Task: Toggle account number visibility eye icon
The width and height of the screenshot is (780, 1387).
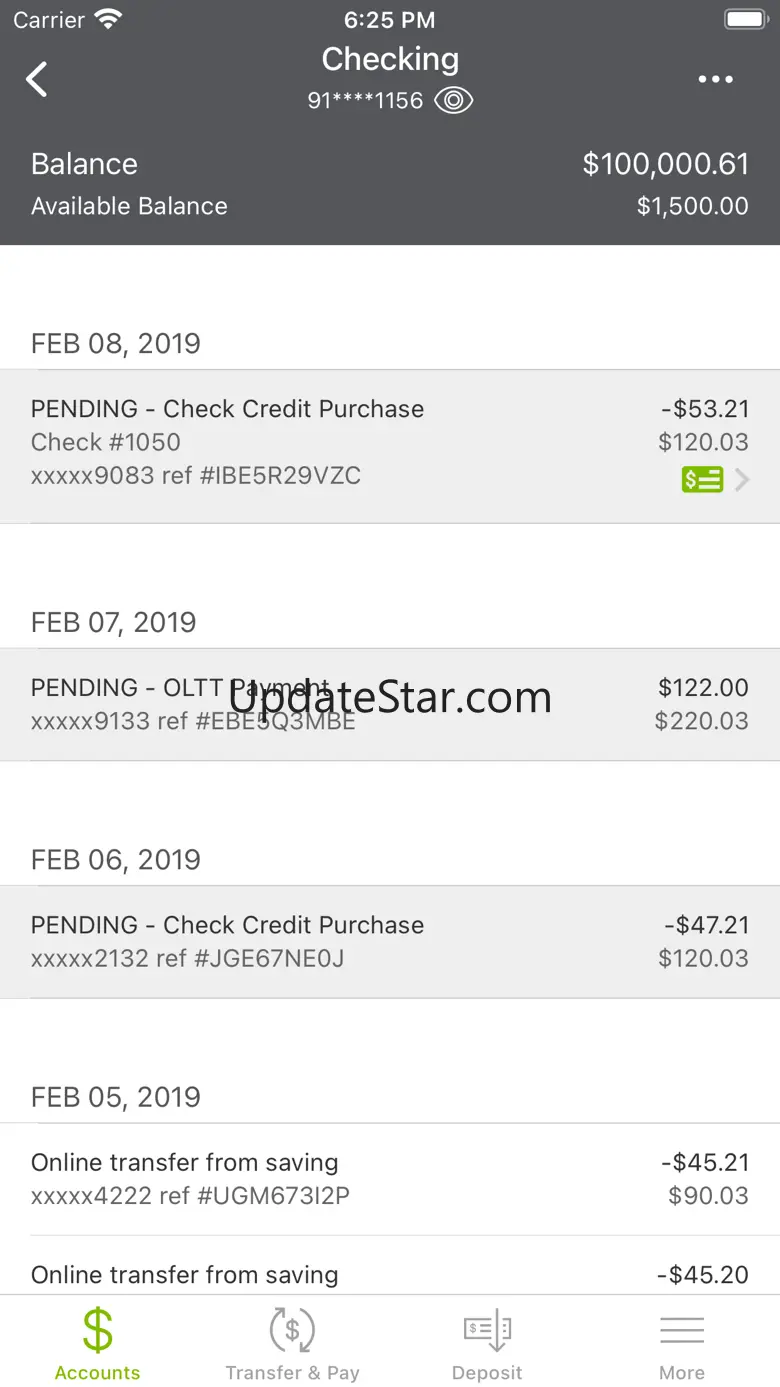Action: point(453,100)
